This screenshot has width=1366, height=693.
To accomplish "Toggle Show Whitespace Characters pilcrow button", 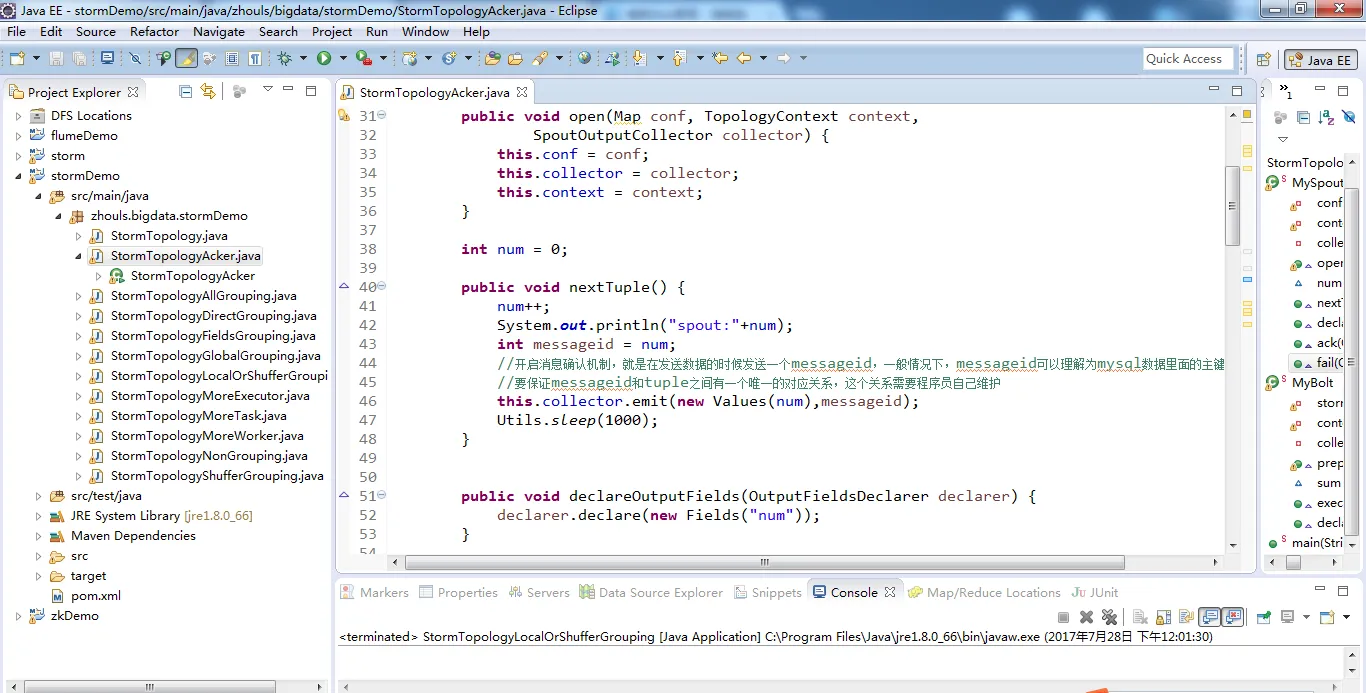I will click(255, 59).
